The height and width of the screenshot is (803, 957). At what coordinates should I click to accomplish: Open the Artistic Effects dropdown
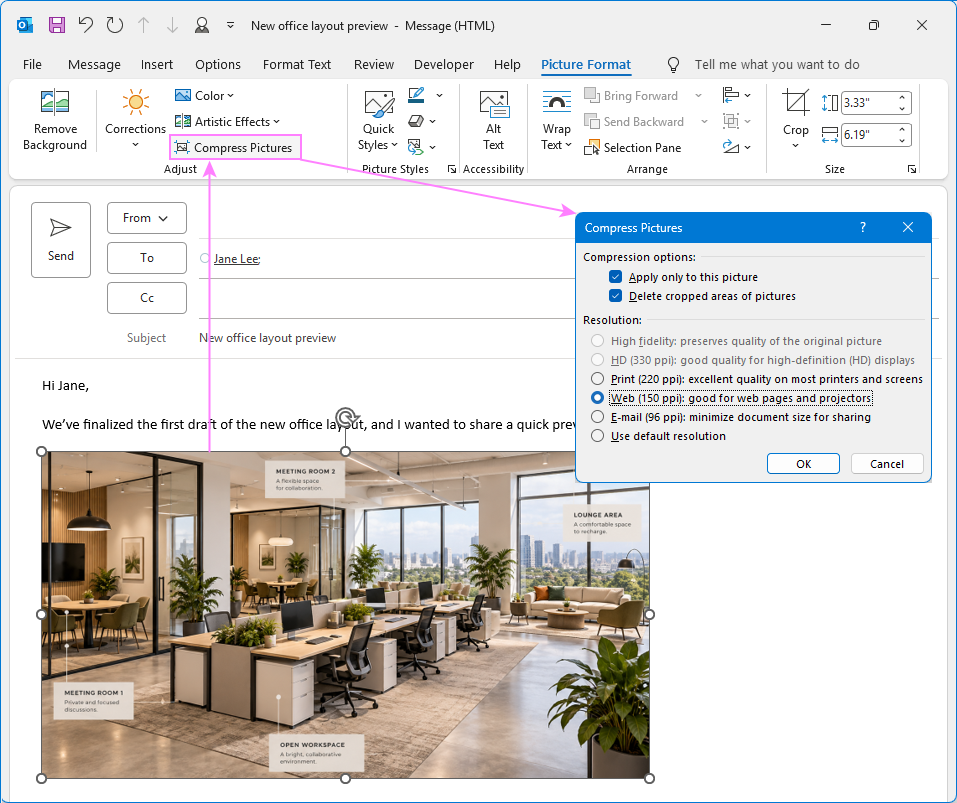click(x=227, y=121)
